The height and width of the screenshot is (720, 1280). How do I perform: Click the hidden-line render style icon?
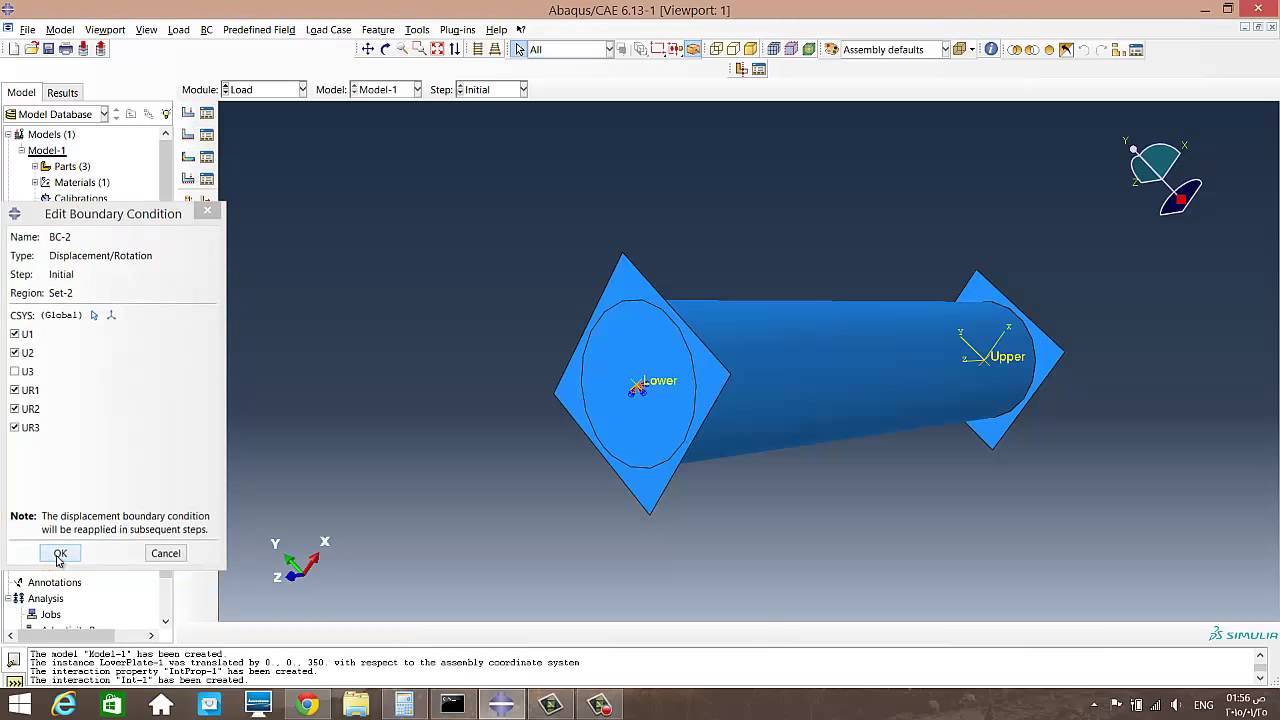(733, 49)
